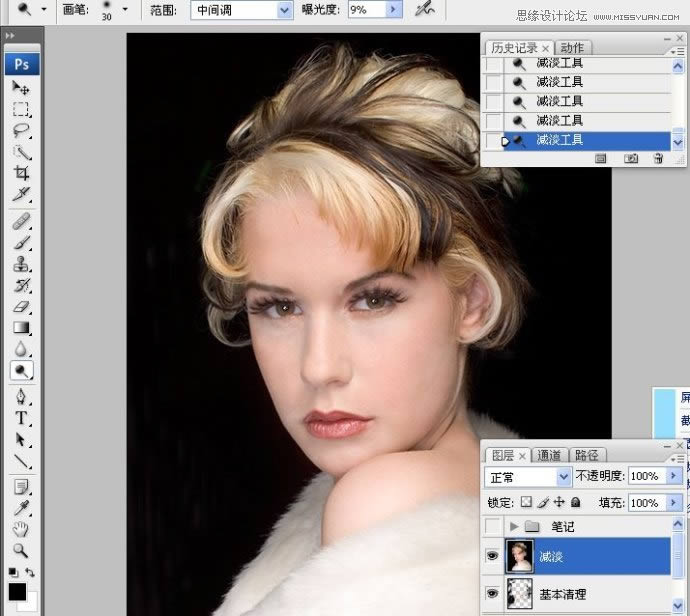Image resolution: width=690 pixels, height=616 pixels.
Task: Select the Zoom tool in toolbox
Action: tap(21, 551)
